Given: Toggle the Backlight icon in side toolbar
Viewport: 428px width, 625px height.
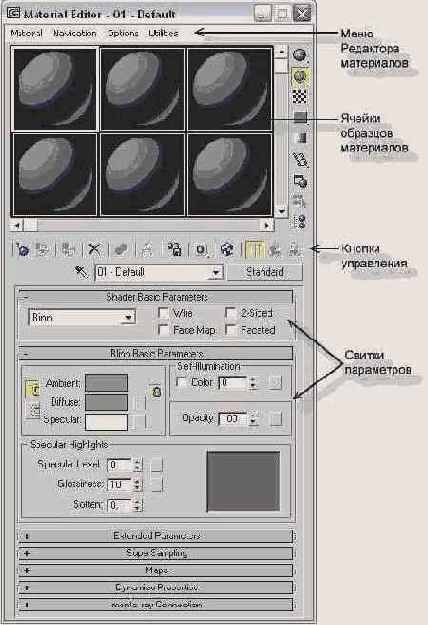Looking at the screenshot, I should tap(300, 75).
